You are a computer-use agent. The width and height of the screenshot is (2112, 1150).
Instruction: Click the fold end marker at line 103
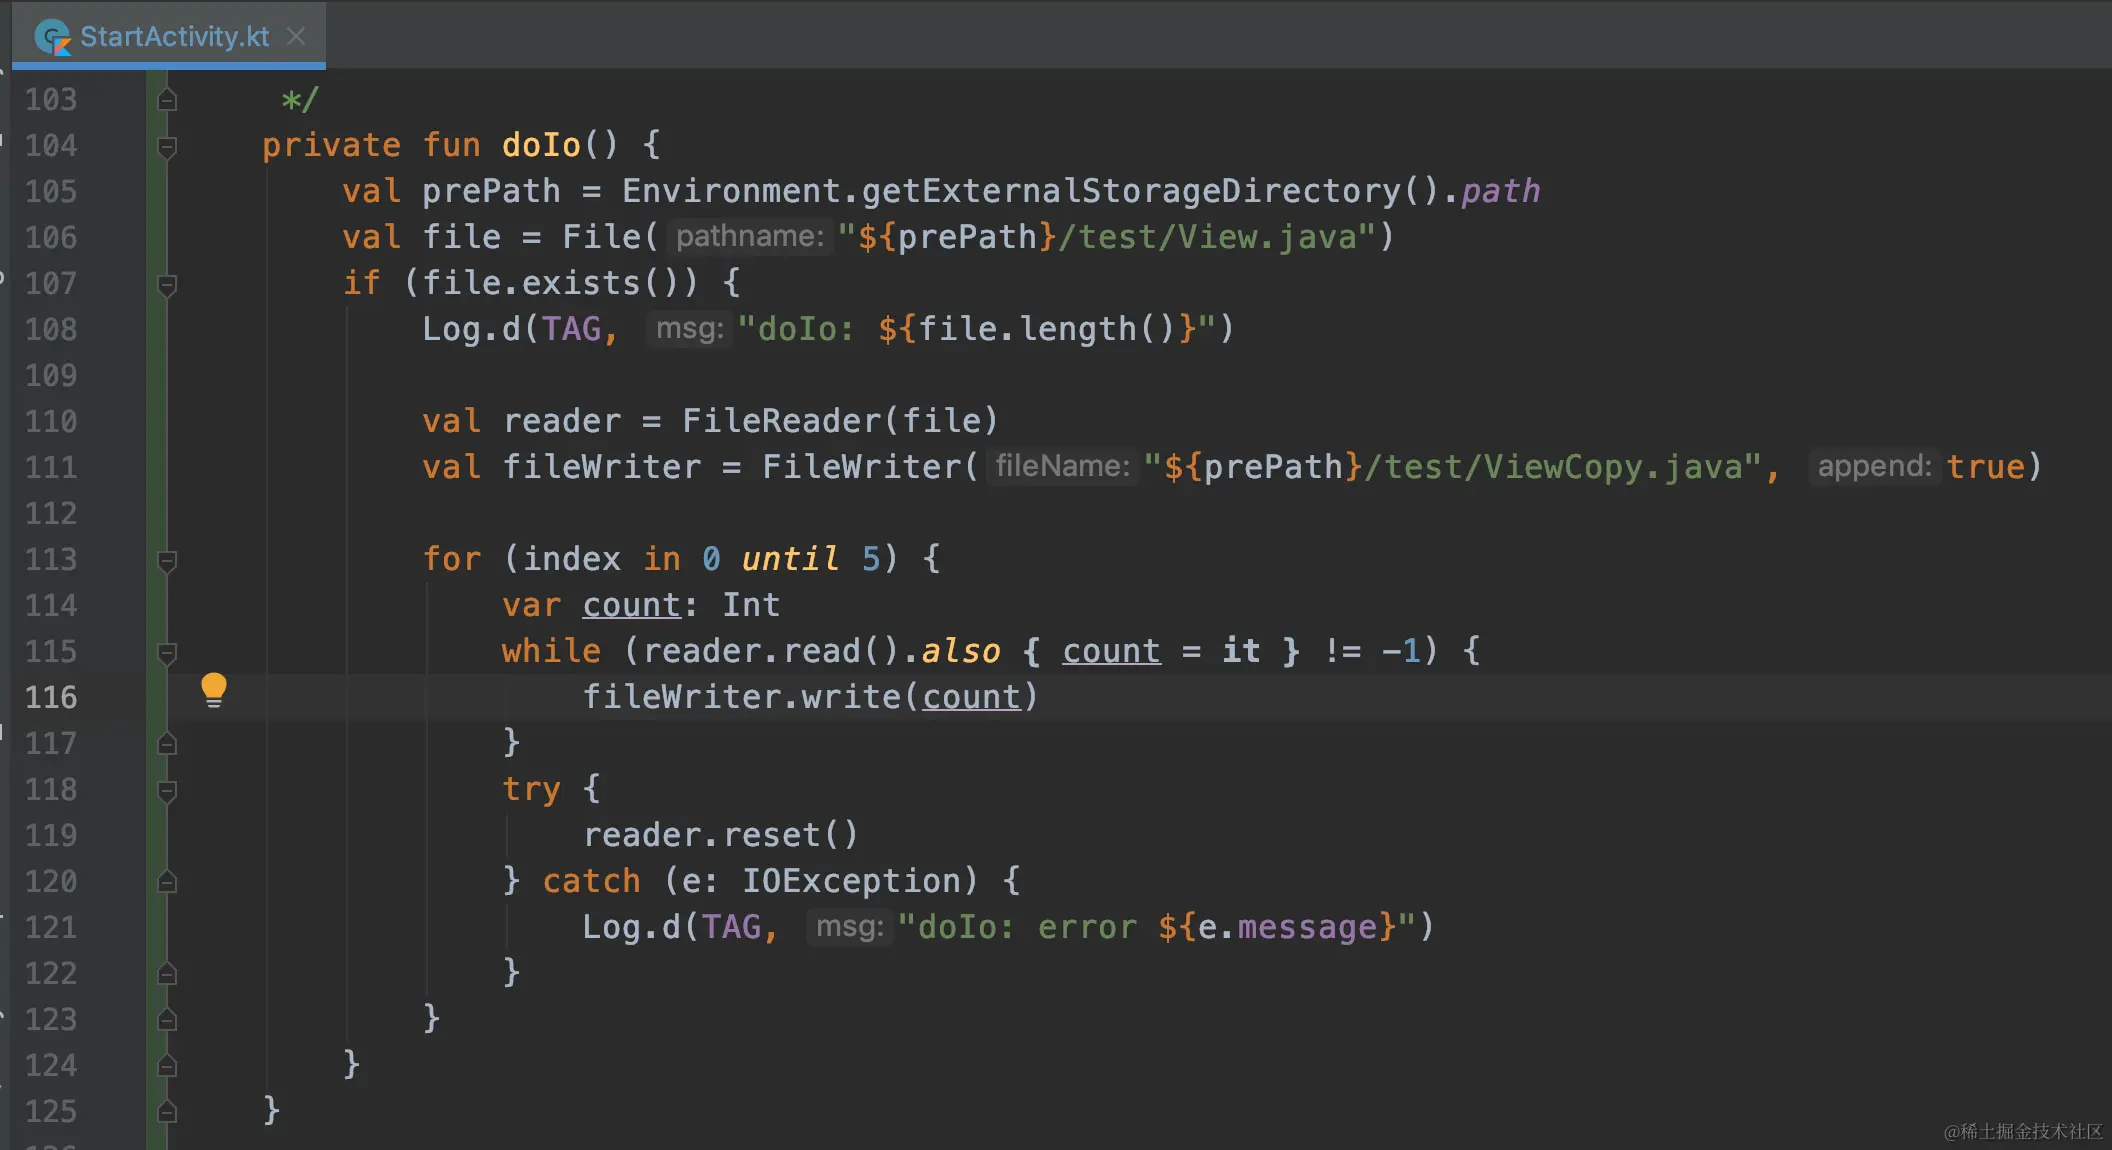pos(167,100)
